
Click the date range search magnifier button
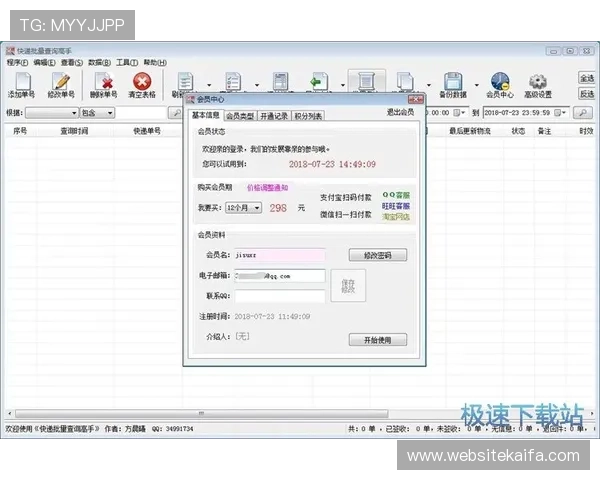[583, 113]
